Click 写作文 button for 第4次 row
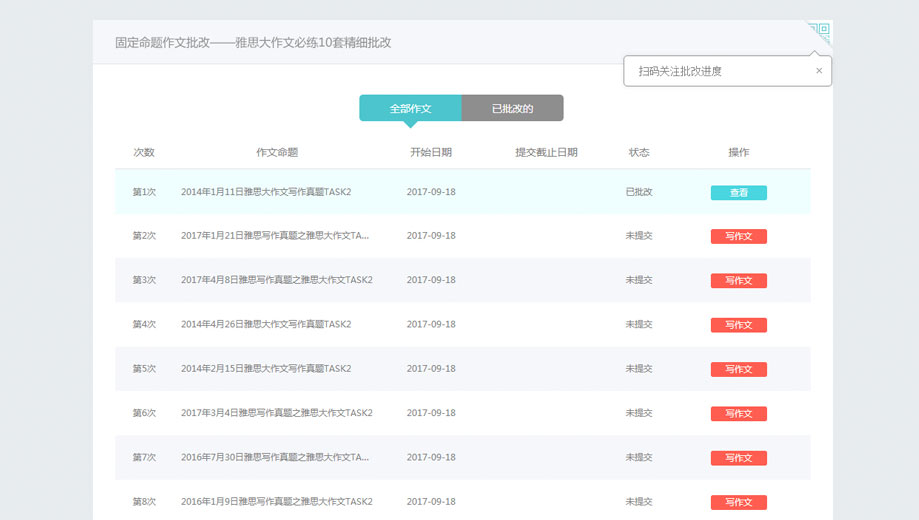919x520 pixels. 738,325
